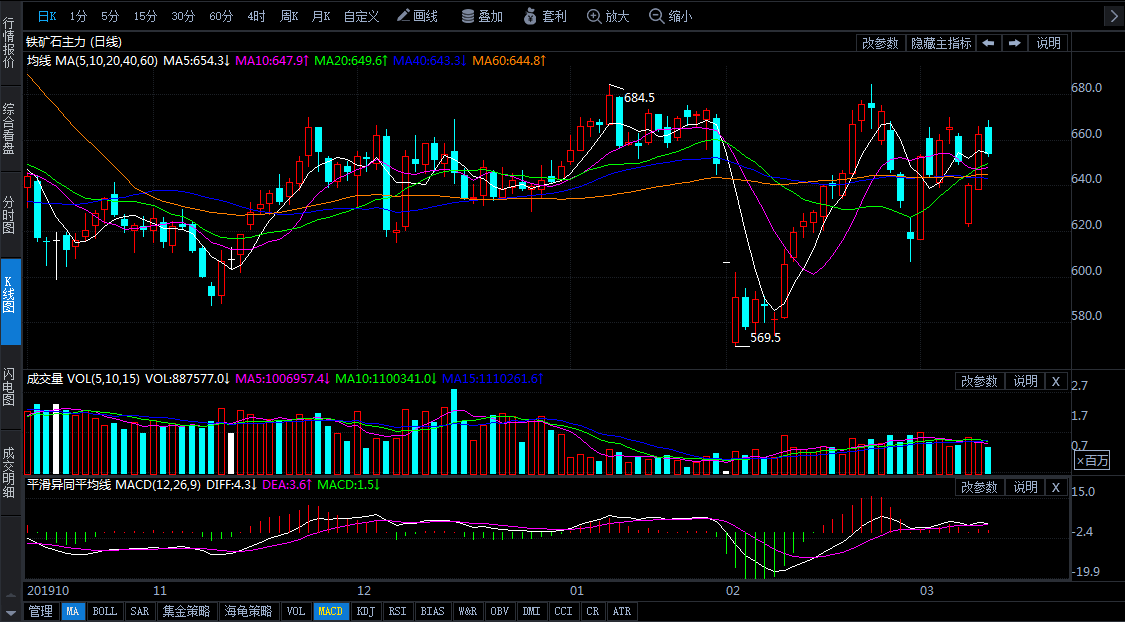1125x622 pixels.
Task: Zoom in with 放大
Action: click(608, 16)
